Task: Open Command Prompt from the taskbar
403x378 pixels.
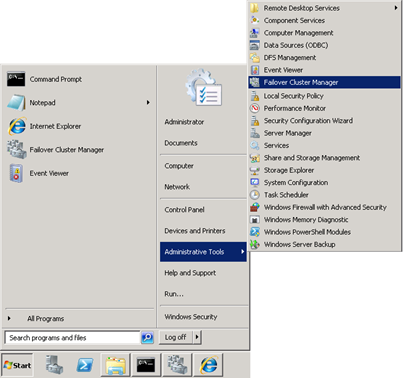Action: [146, 365]
